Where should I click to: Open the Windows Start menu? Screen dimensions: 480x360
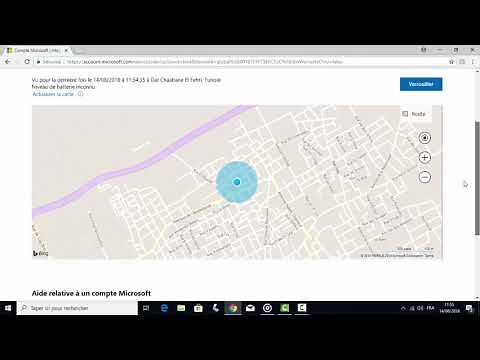[8, 308]
